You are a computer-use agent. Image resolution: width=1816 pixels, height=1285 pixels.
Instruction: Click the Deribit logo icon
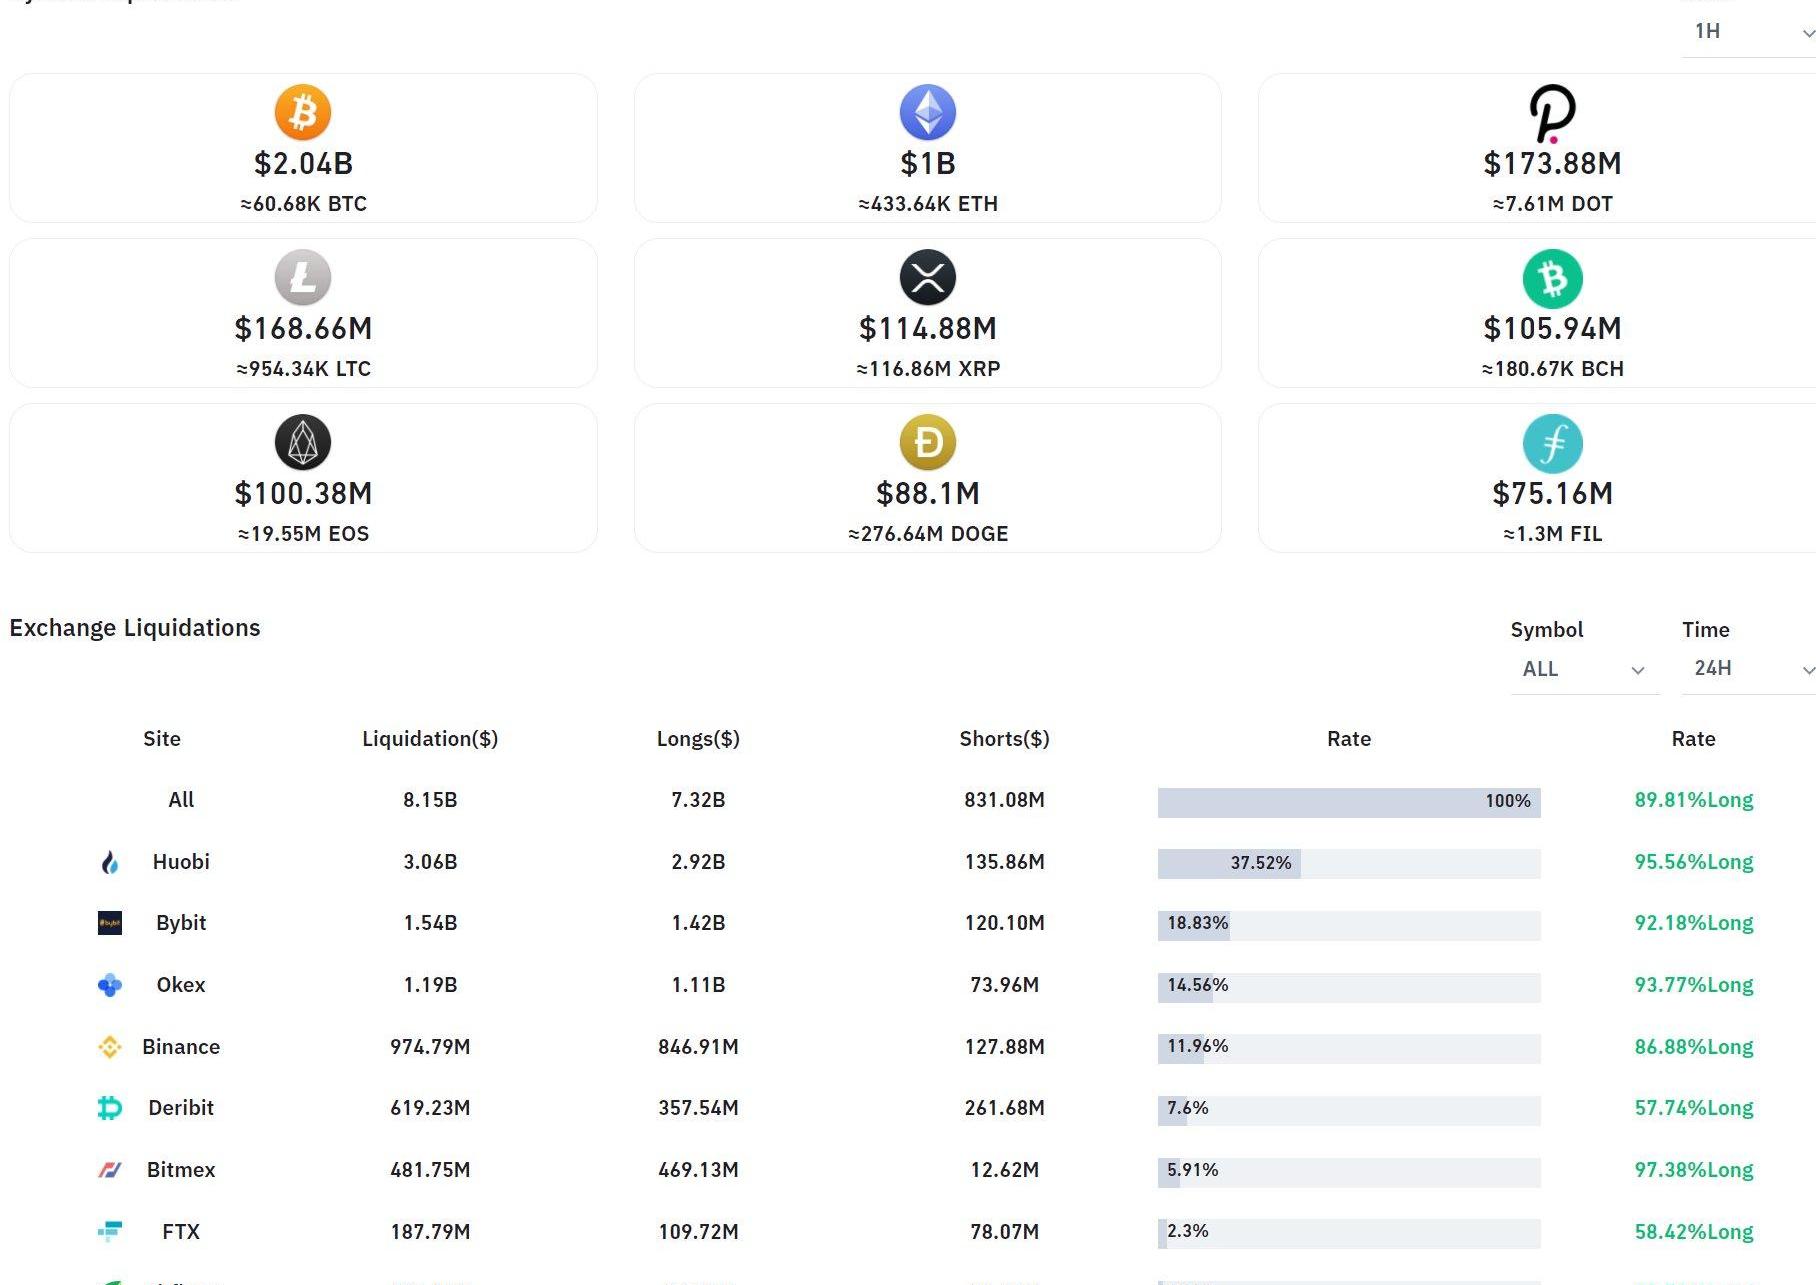coord(110,1108)
